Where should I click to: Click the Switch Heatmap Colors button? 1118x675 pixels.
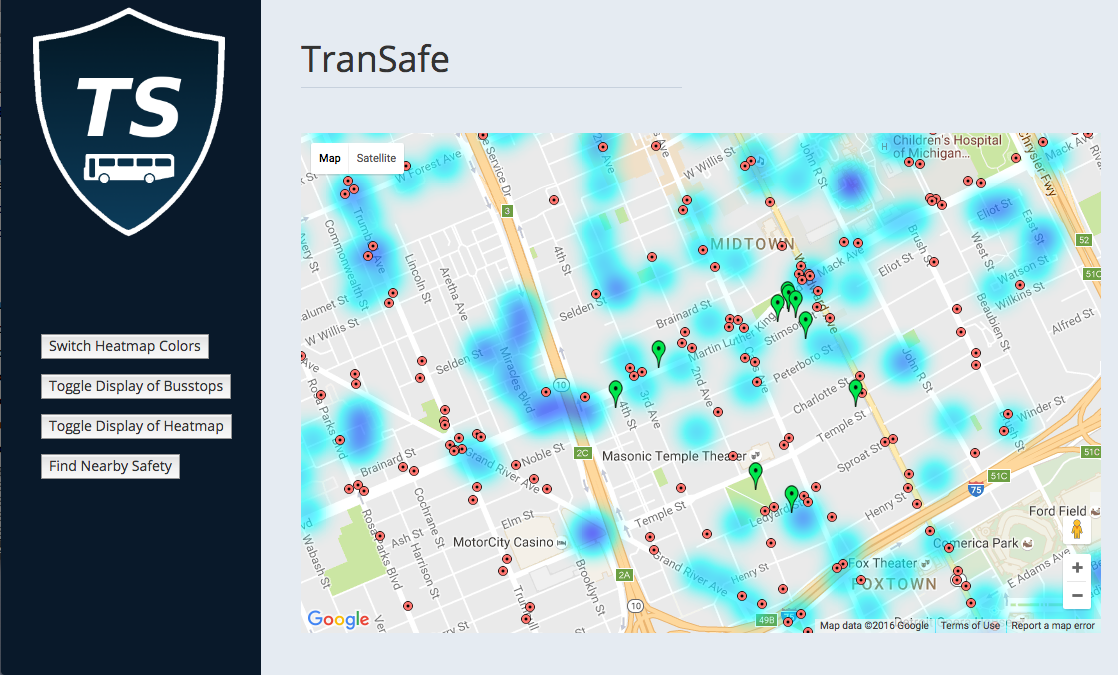tap(125, 346)
